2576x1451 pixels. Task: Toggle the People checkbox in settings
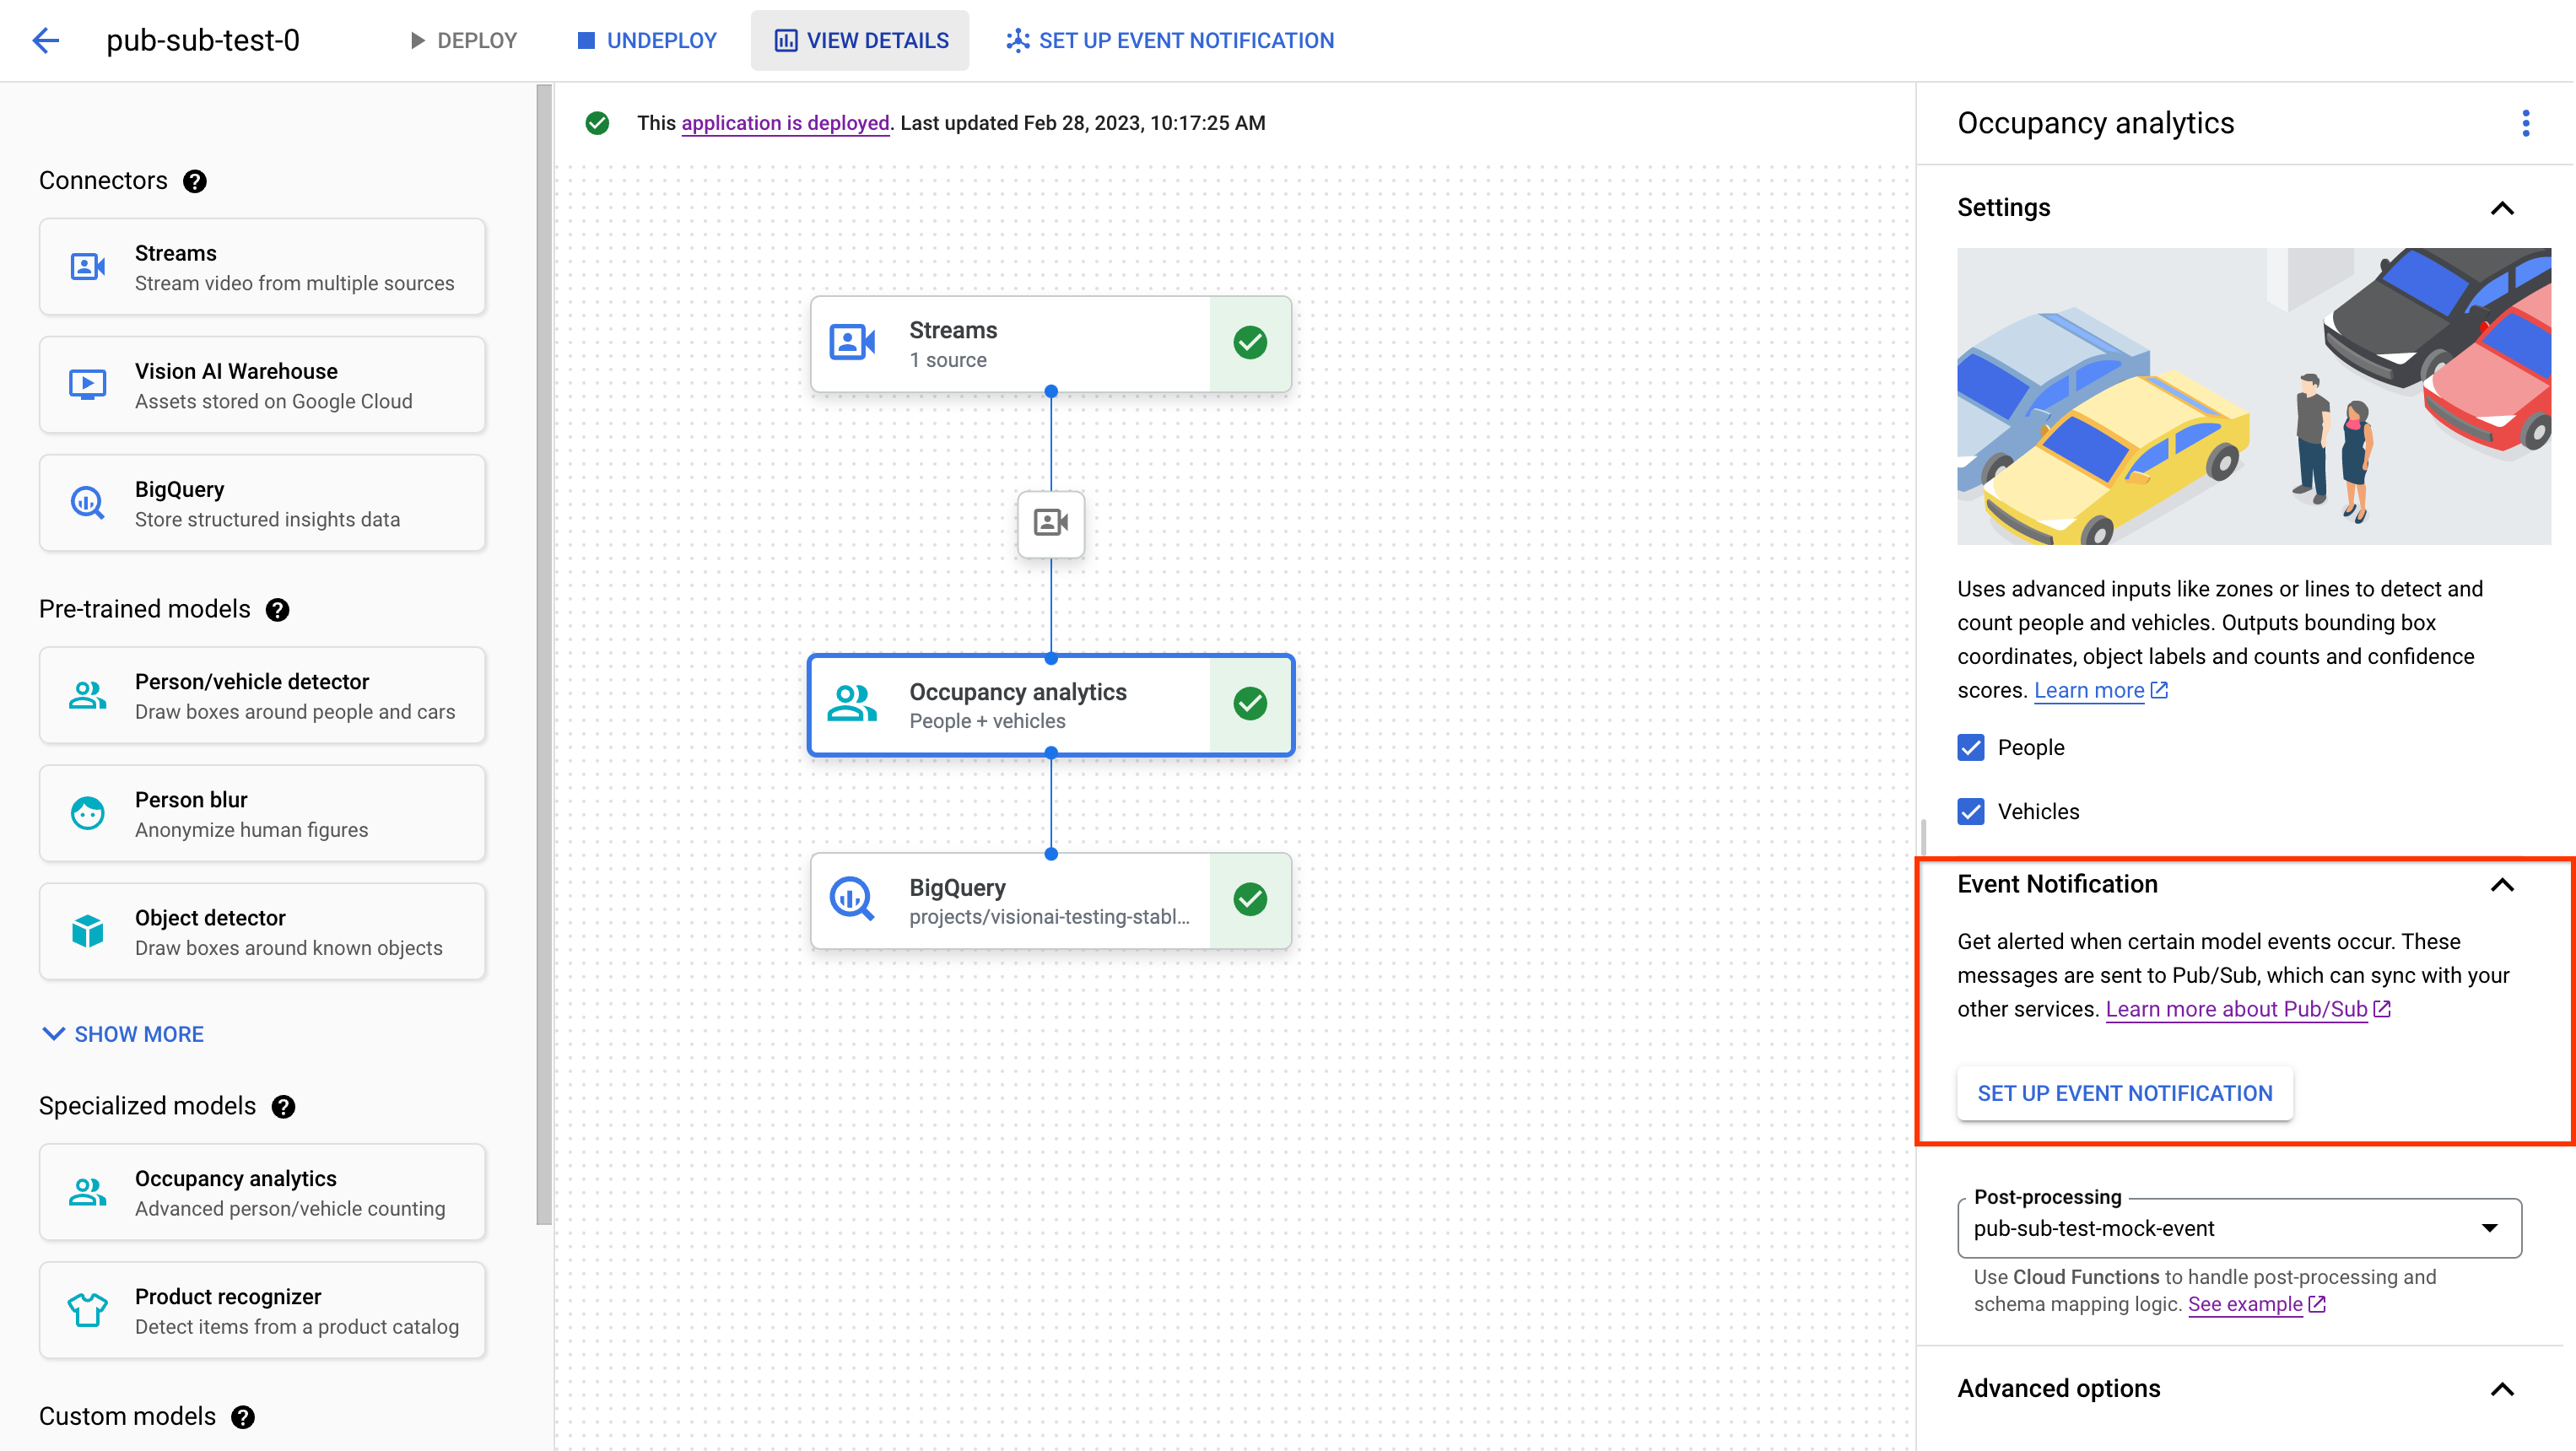tap(1971, 747)
